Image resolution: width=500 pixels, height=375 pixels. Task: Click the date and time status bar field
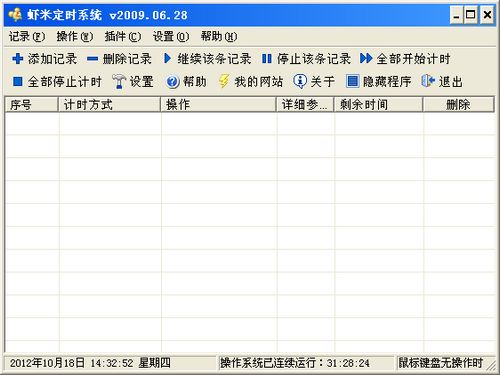click(110, 363)
